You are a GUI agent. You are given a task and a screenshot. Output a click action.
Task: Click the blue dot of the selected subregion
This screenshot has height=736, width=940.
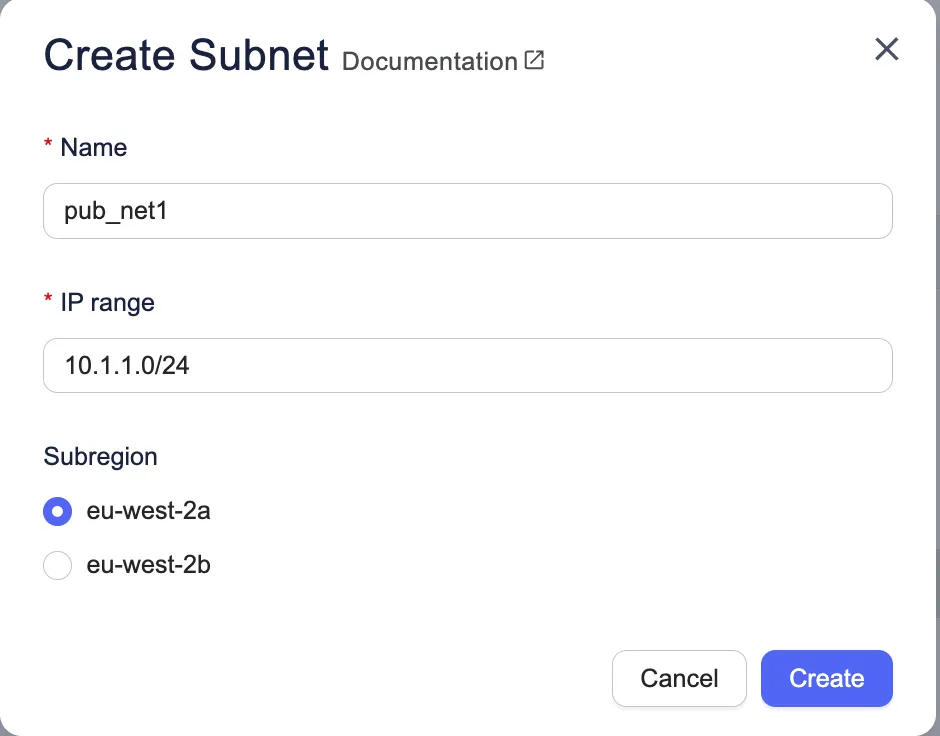click(58, 512)
